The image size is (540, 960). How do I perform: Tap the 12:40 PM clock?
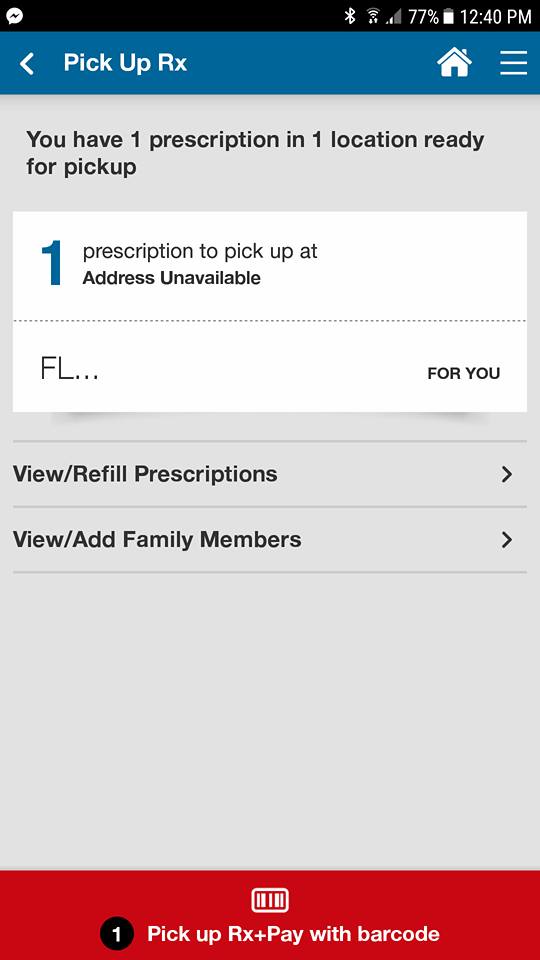coord(495,17)
